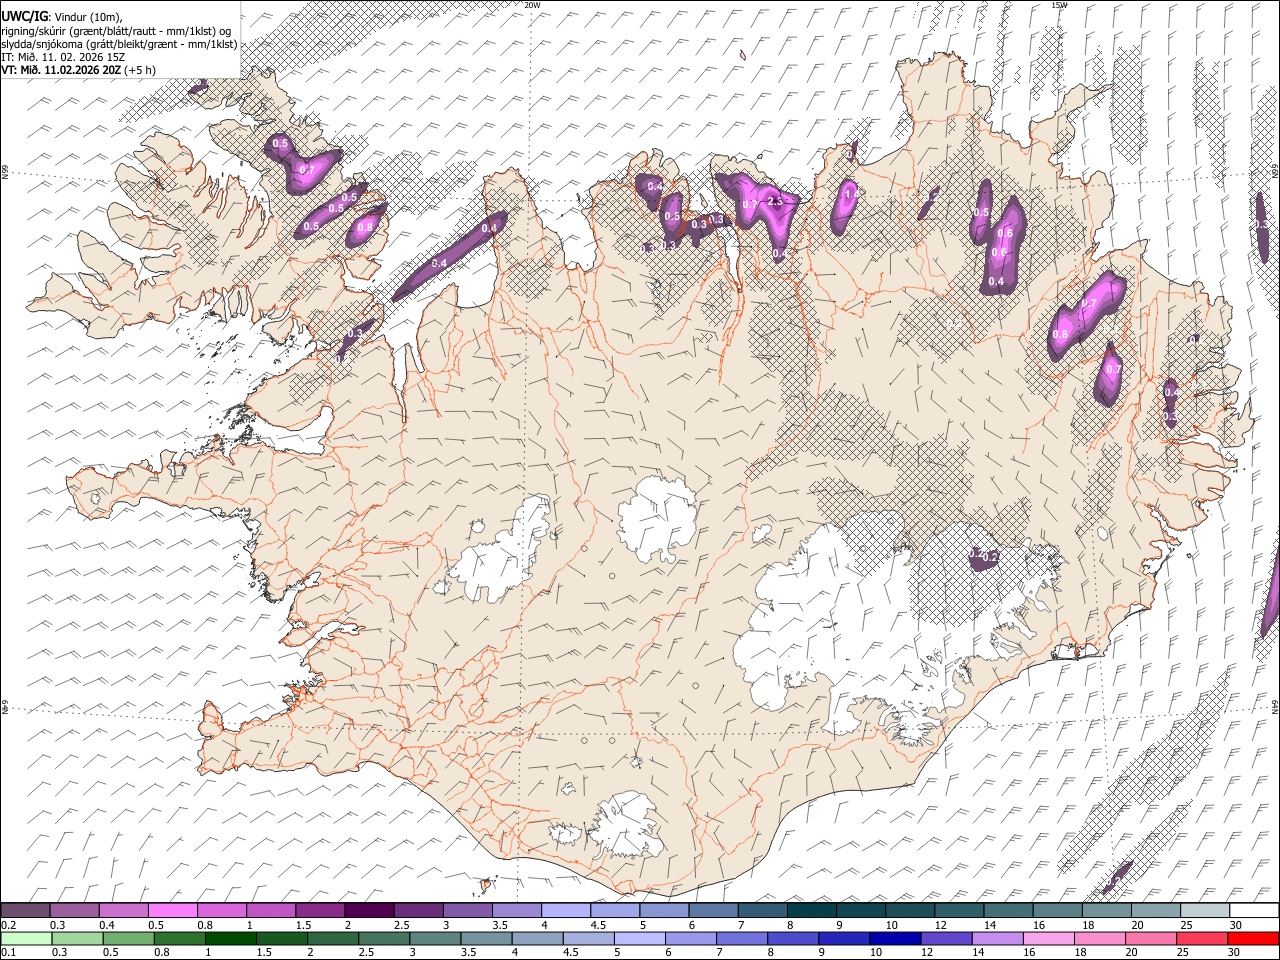
Task: Select the lavender swatch at 4 in upper legend
Action: [x=566, y=911]
